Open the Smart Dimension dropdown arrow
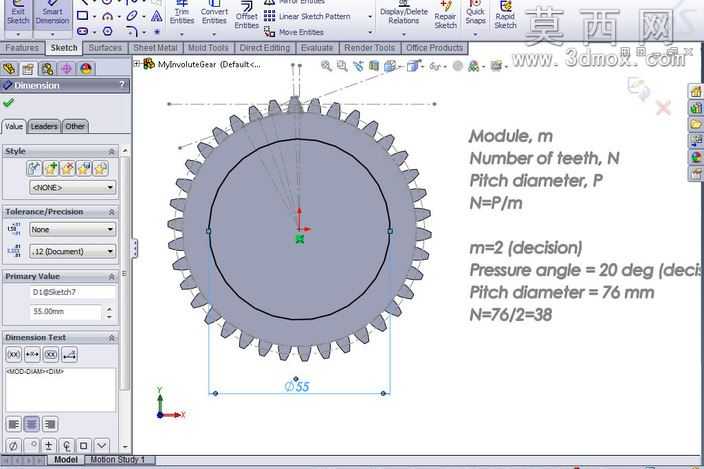The image size is (704, 469). 52,35
